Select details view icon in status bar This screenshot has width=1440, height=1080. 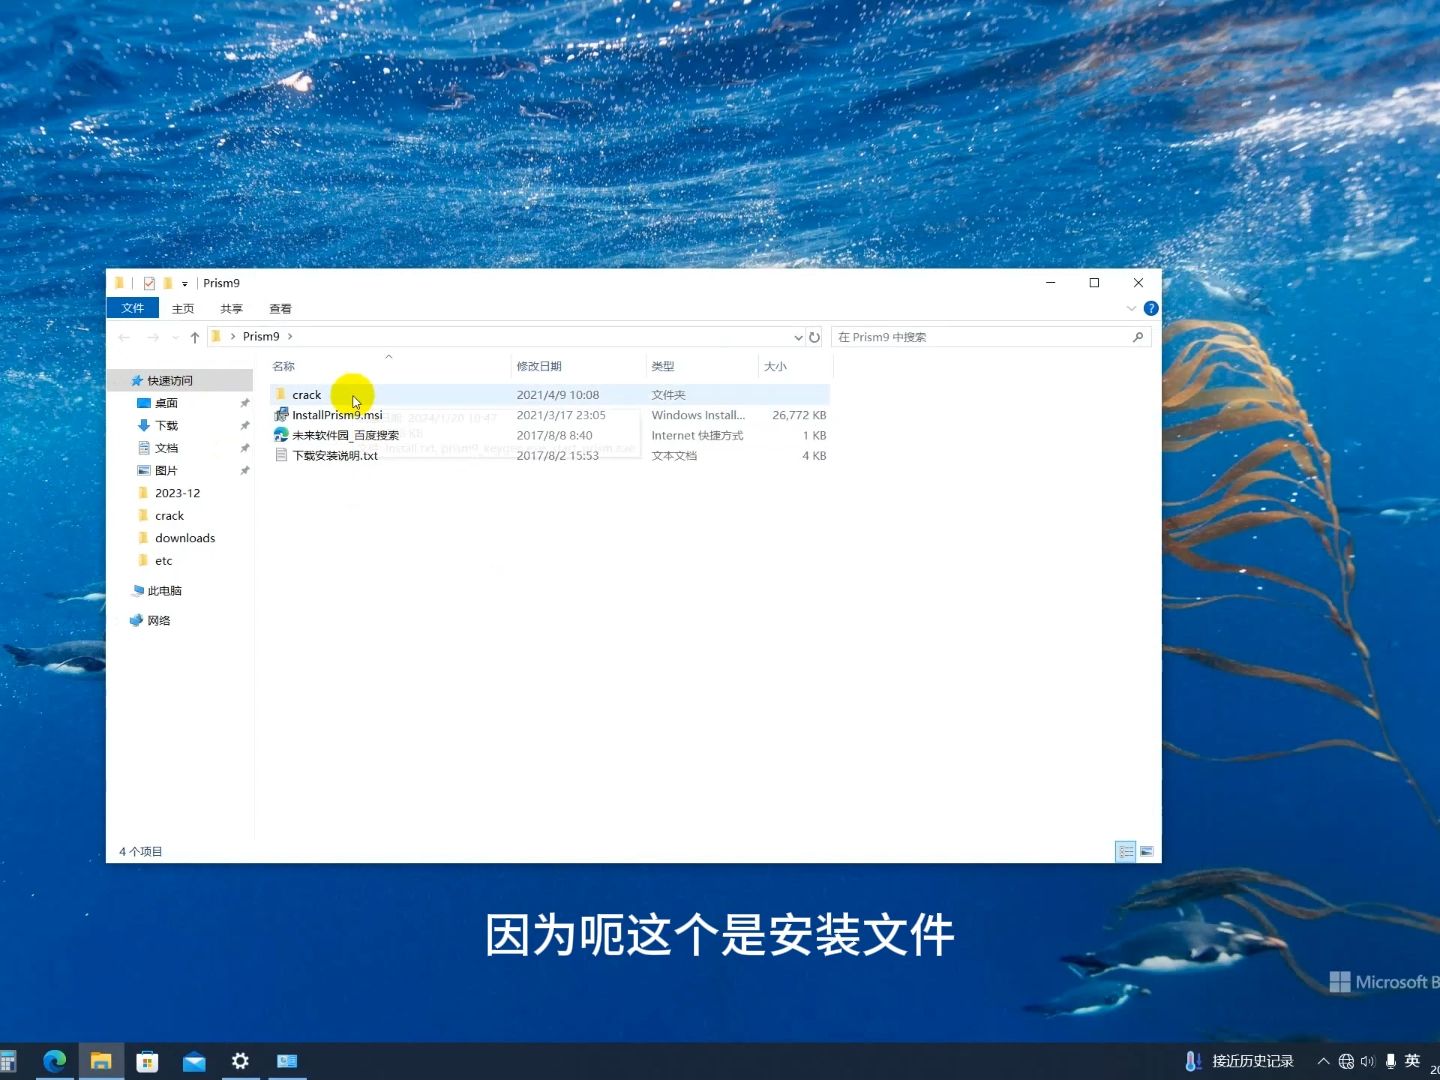pos(1126,851)
